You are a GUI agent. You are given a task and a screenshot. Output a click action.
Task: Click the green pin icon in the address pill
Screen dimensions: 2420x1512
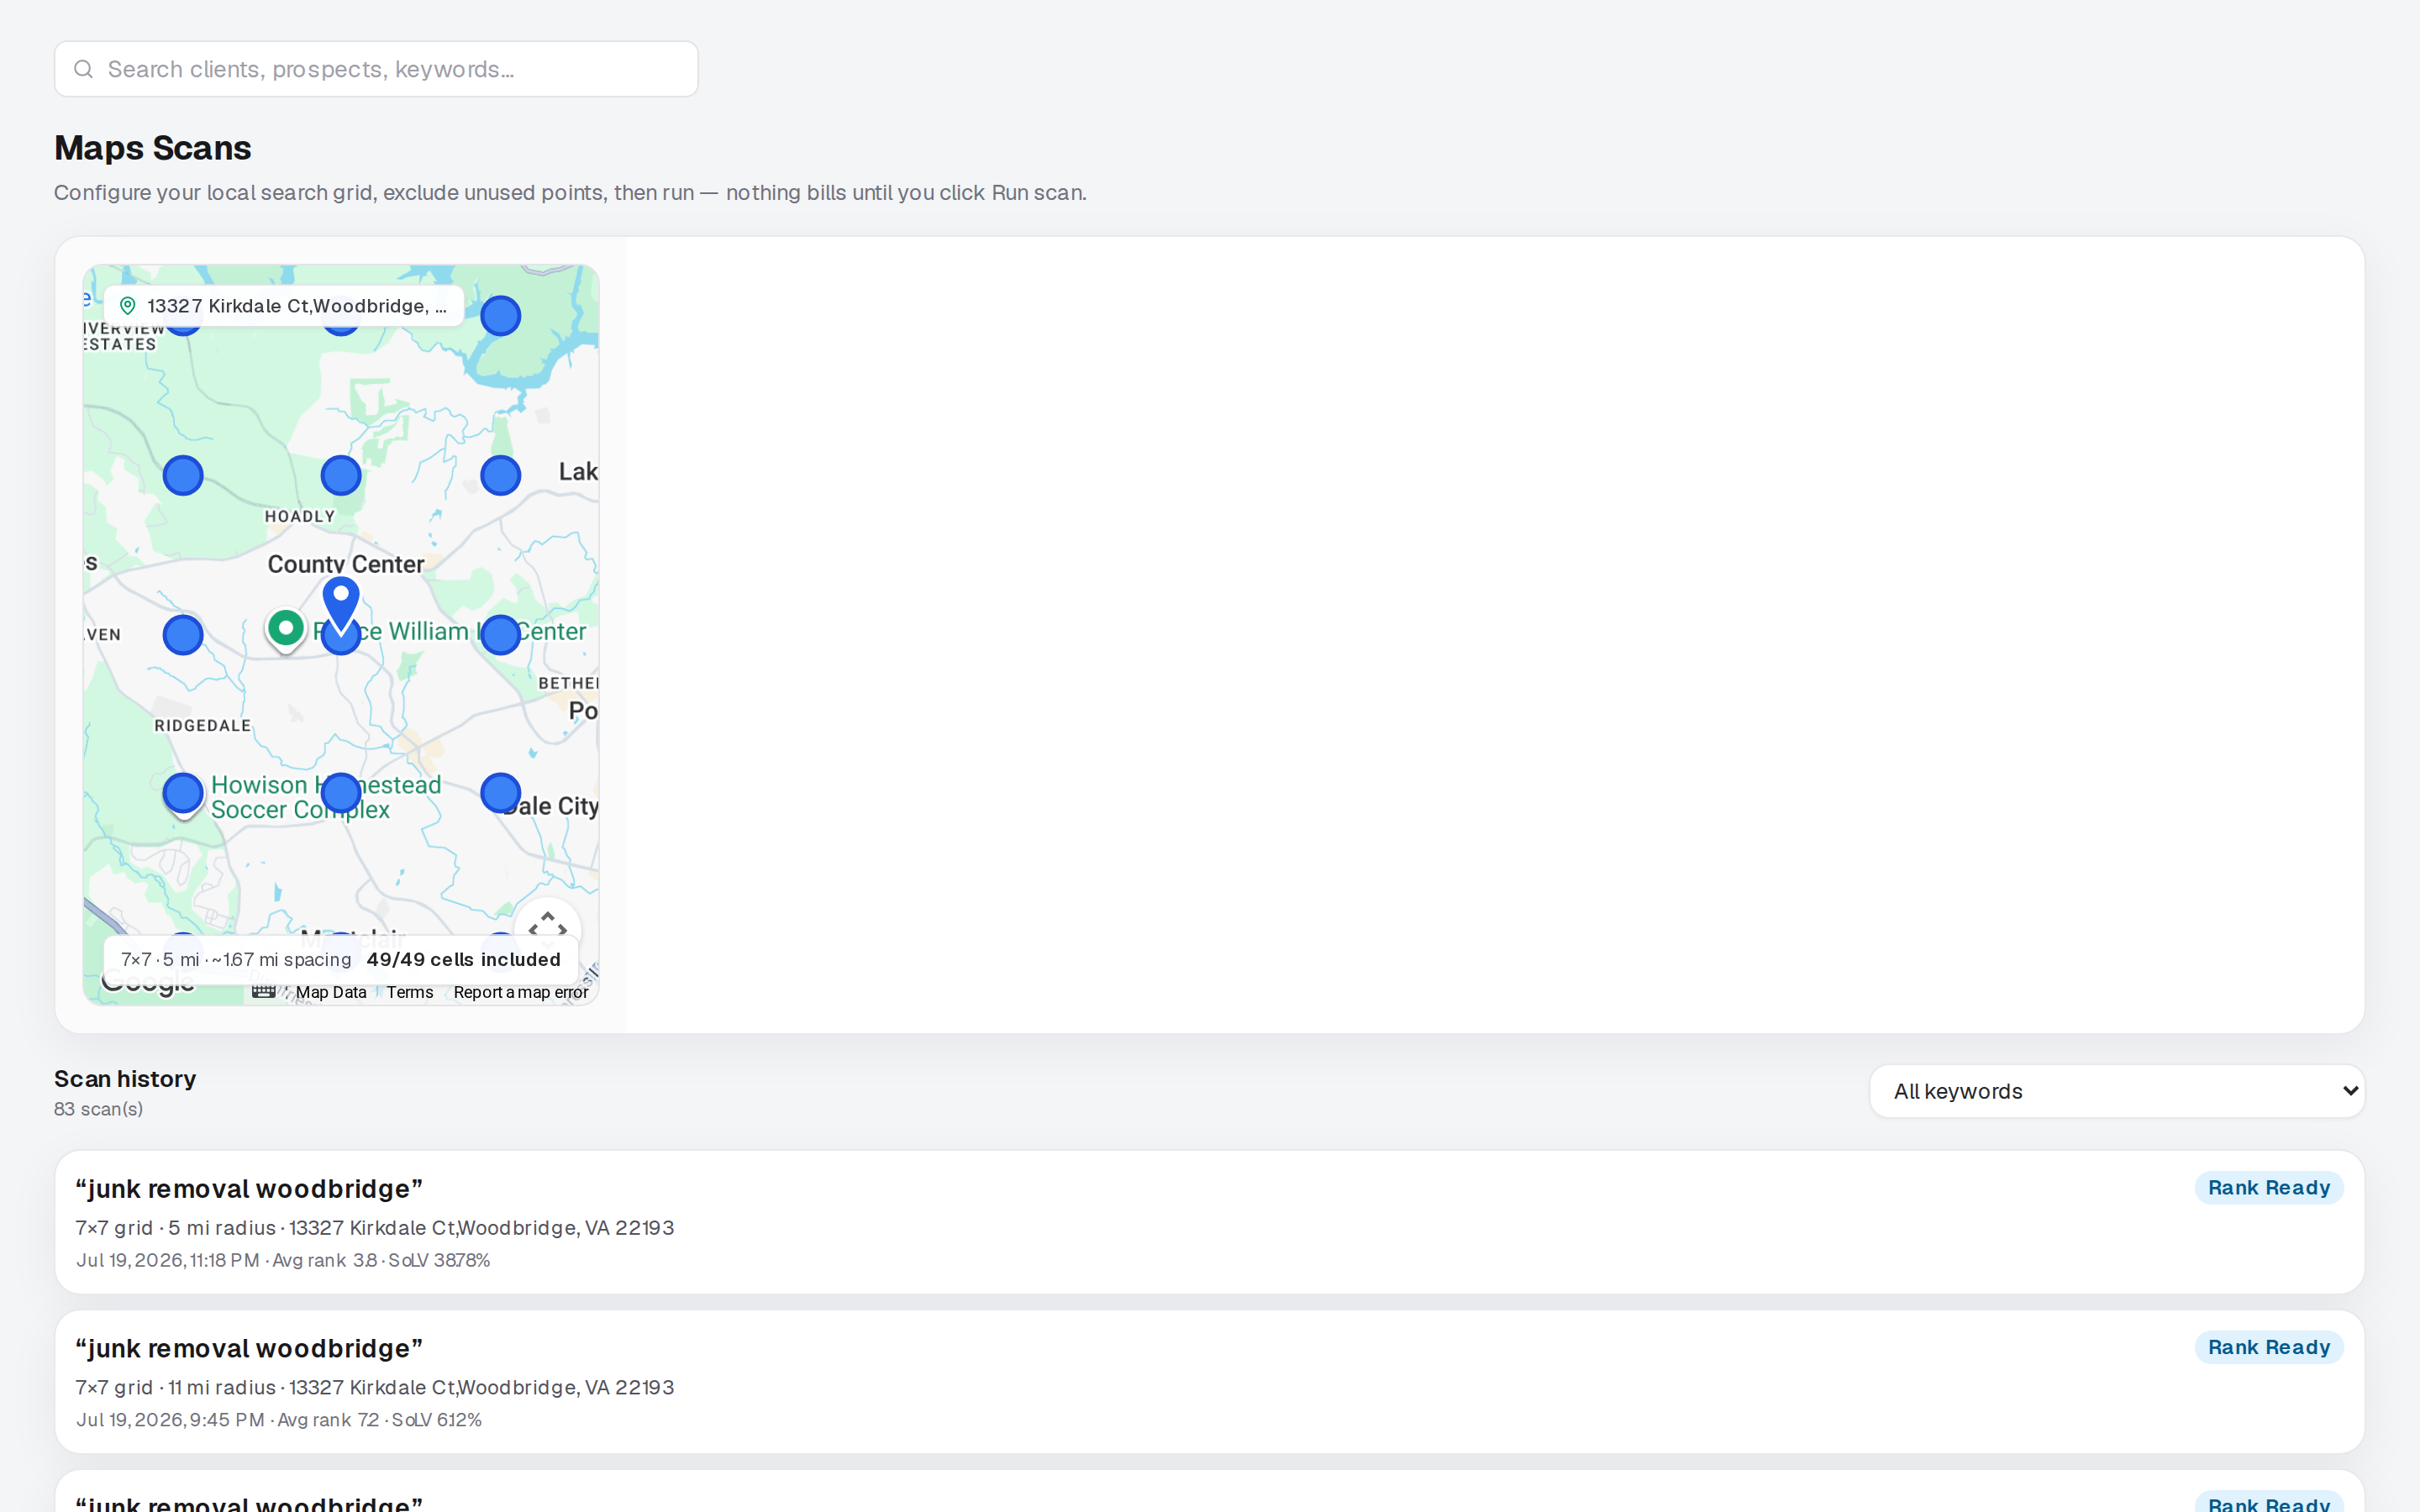tap(128, 306)
